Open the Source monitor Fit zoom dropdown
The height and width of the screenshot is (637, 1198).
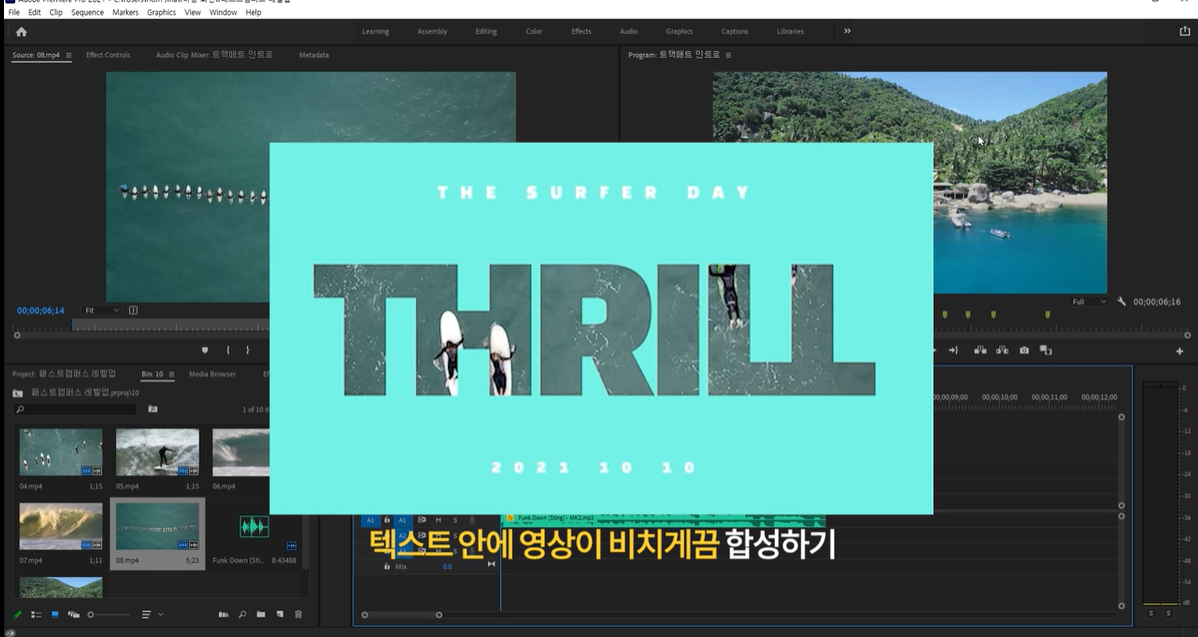tap(102, 310)
